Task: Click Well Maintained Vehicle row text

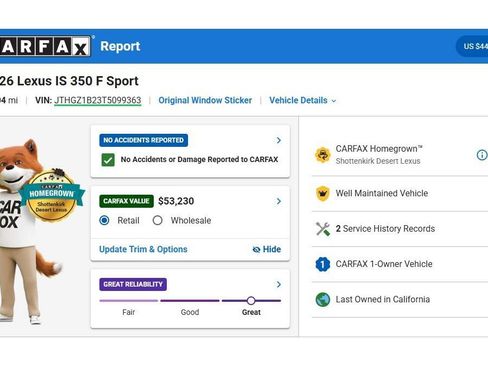Action: coord(382,193)
